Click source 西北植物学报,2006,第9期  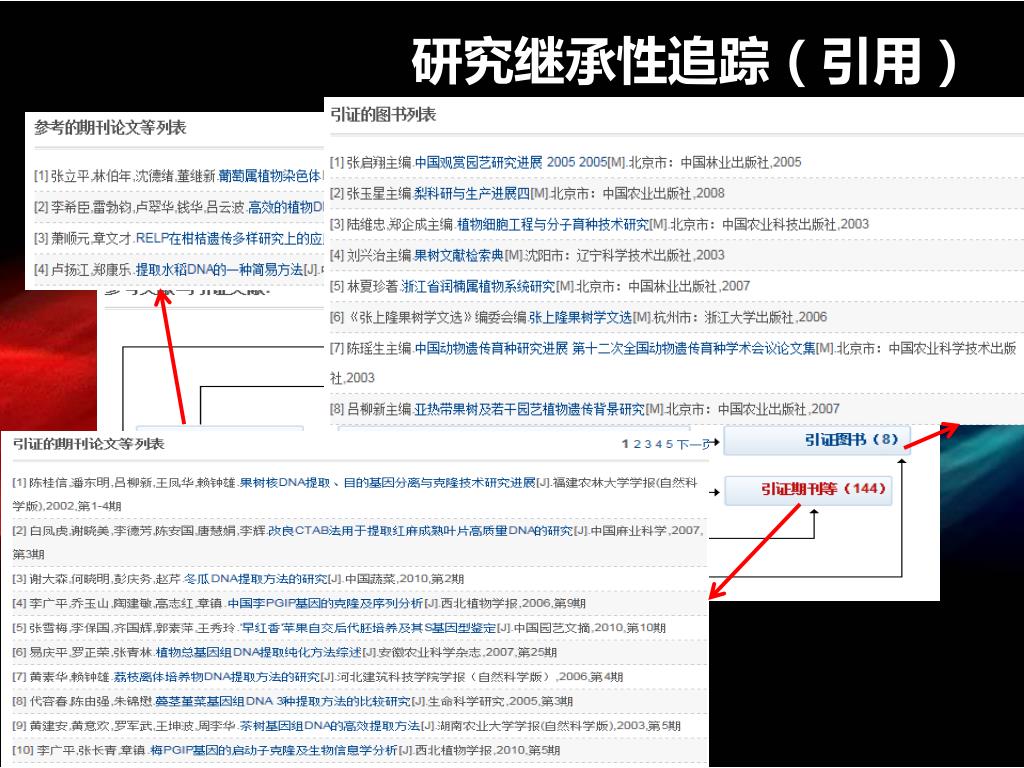click(513, 603)
